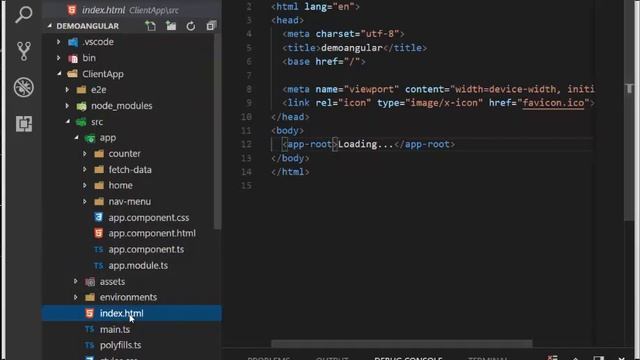640x360 pixels.
Task: Open the Search view in activity bar
Action: (x=23, y=15)
